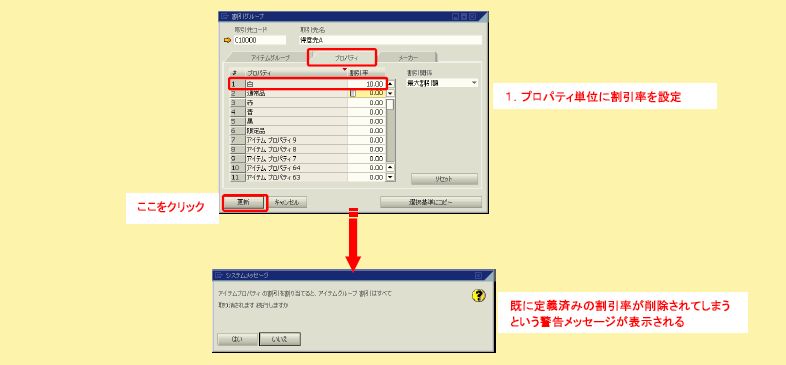The height and width of the screenshot is (365, 786).
Task: Click the 割引グループ title bar window icon
Action: pyautogui.click(x=224, y=17)
